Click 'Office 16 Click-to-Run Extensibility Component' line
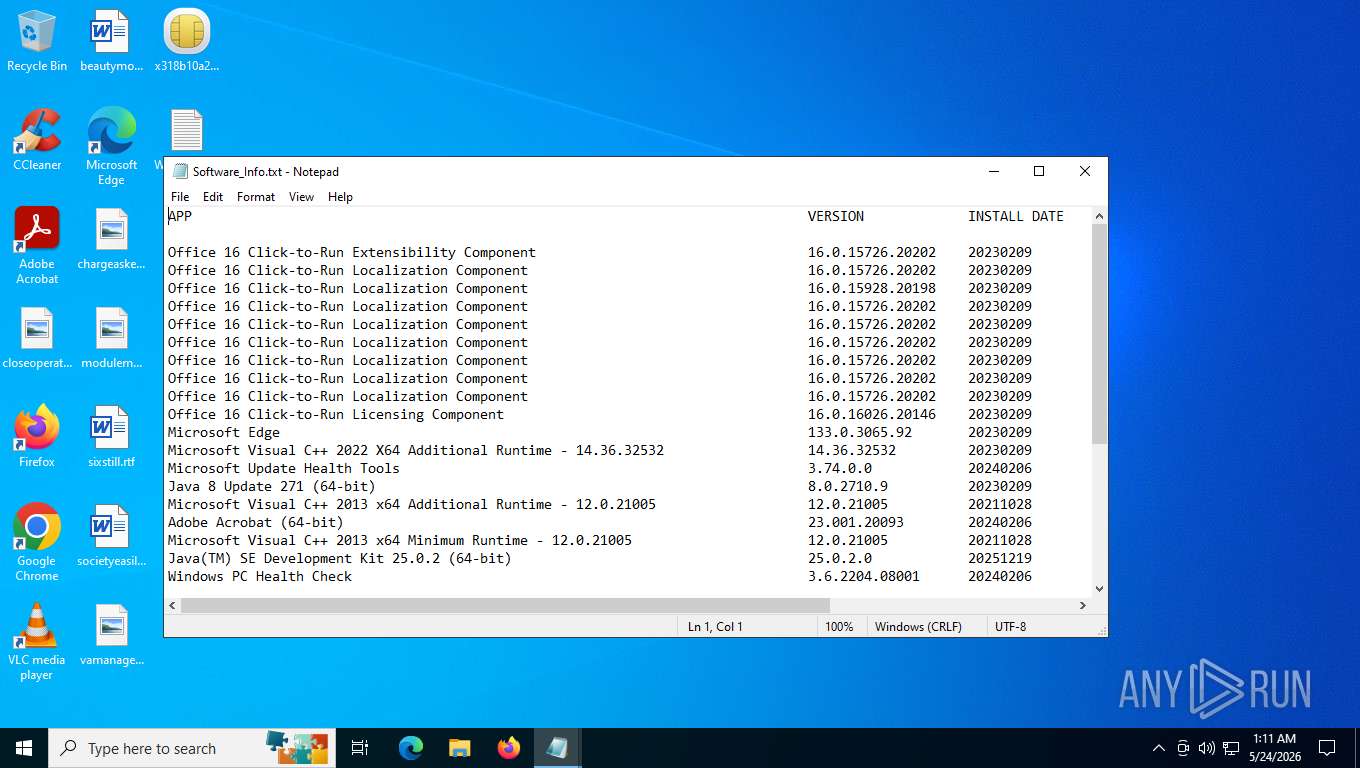1360x768 pixels. pos(352,252)
